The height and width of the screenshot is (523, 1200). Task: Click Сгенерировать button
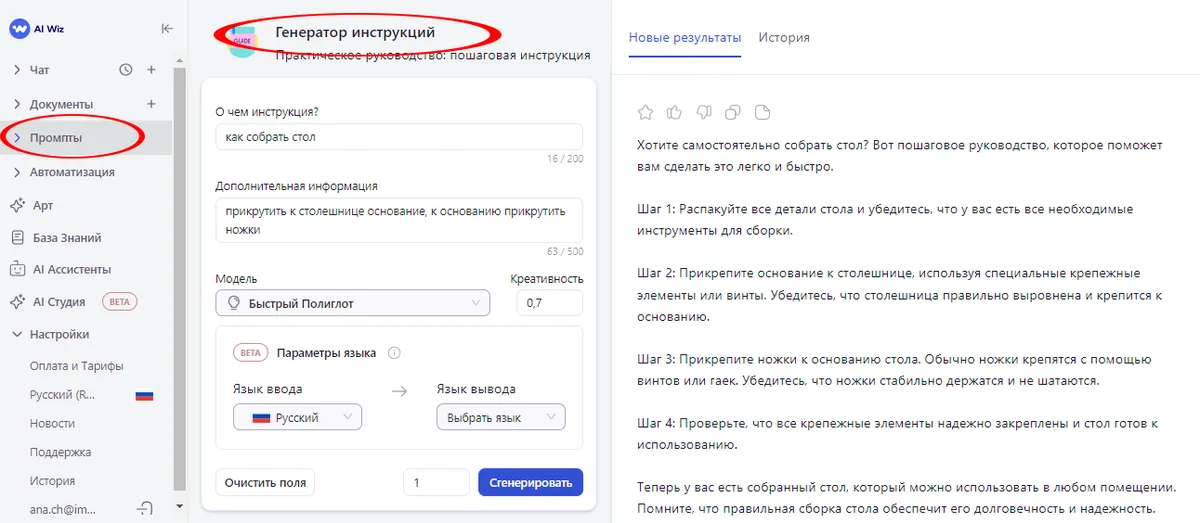(531, 483)
